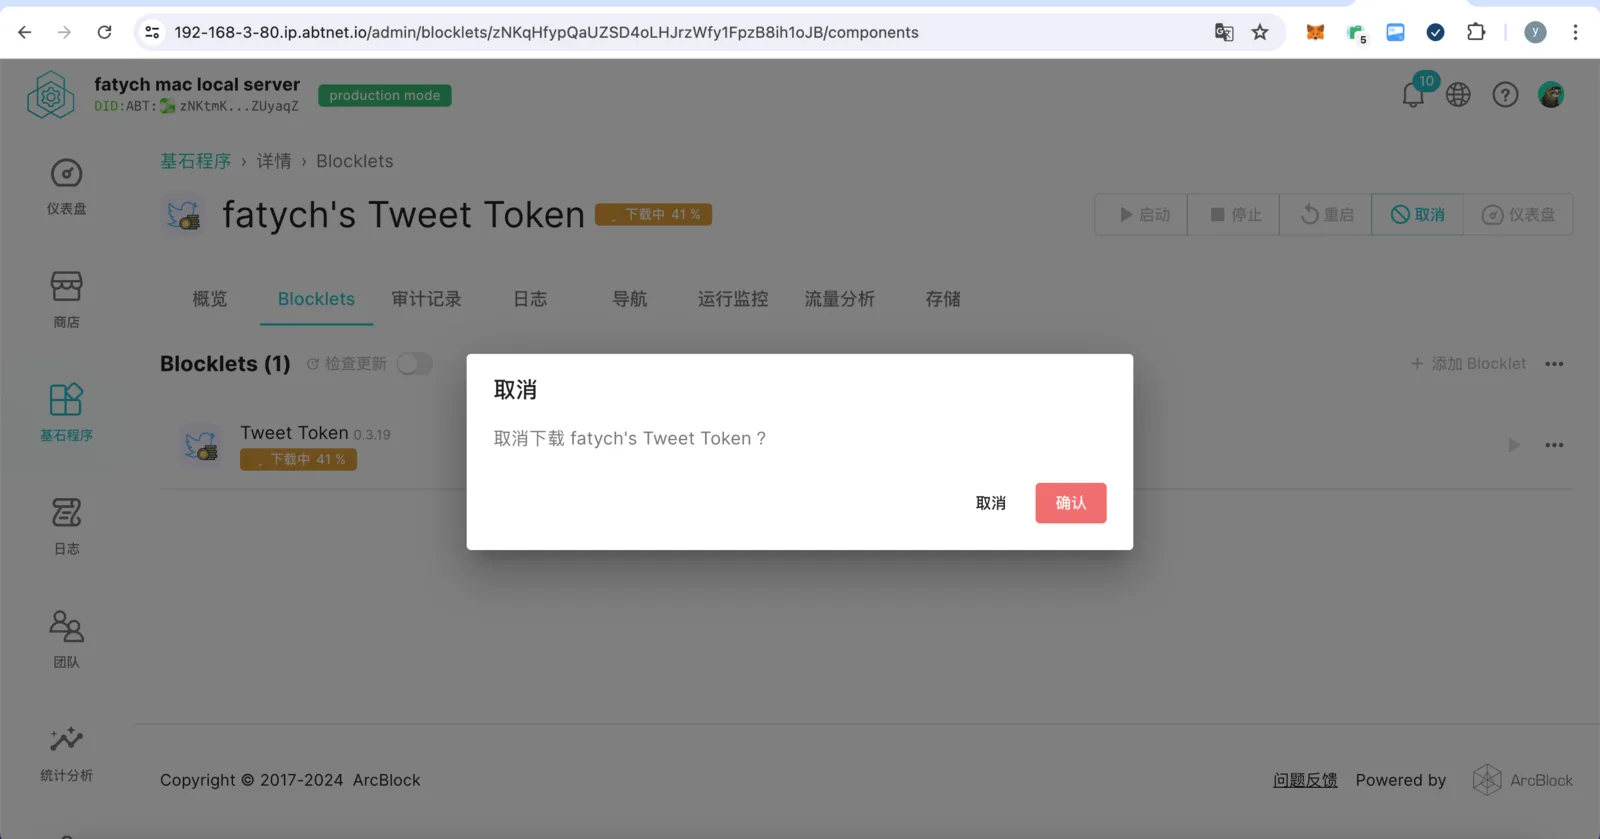Click the browser address bar URL

tap(546, 32)
